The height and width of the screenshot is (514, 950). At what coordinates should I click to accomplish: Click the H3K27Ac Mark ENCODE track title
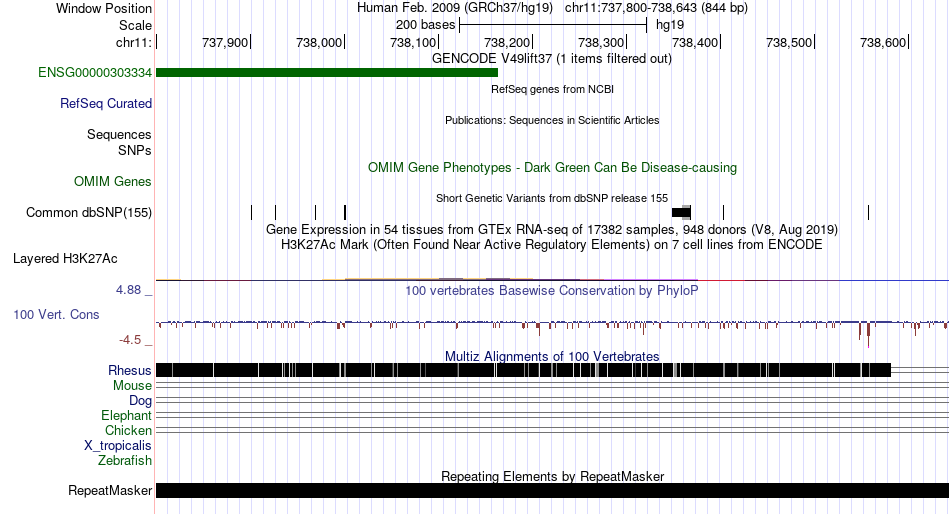pyautogui.click(x=552, y=245)
